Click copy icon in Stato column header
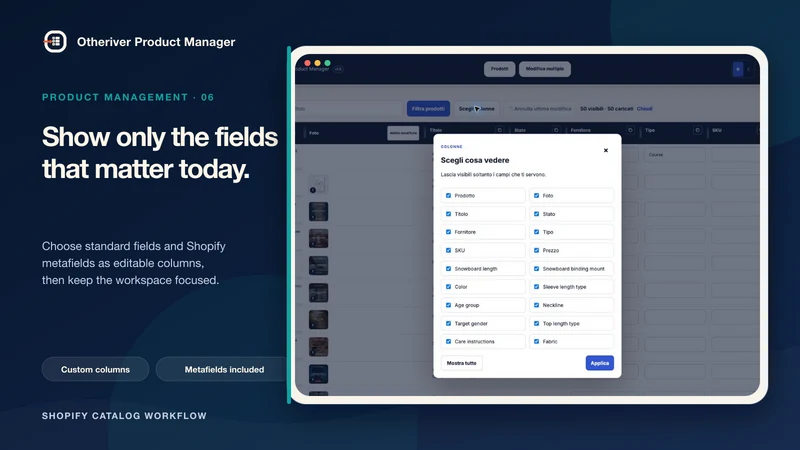Viewport: 800px width, 450px height. (556, 130)
